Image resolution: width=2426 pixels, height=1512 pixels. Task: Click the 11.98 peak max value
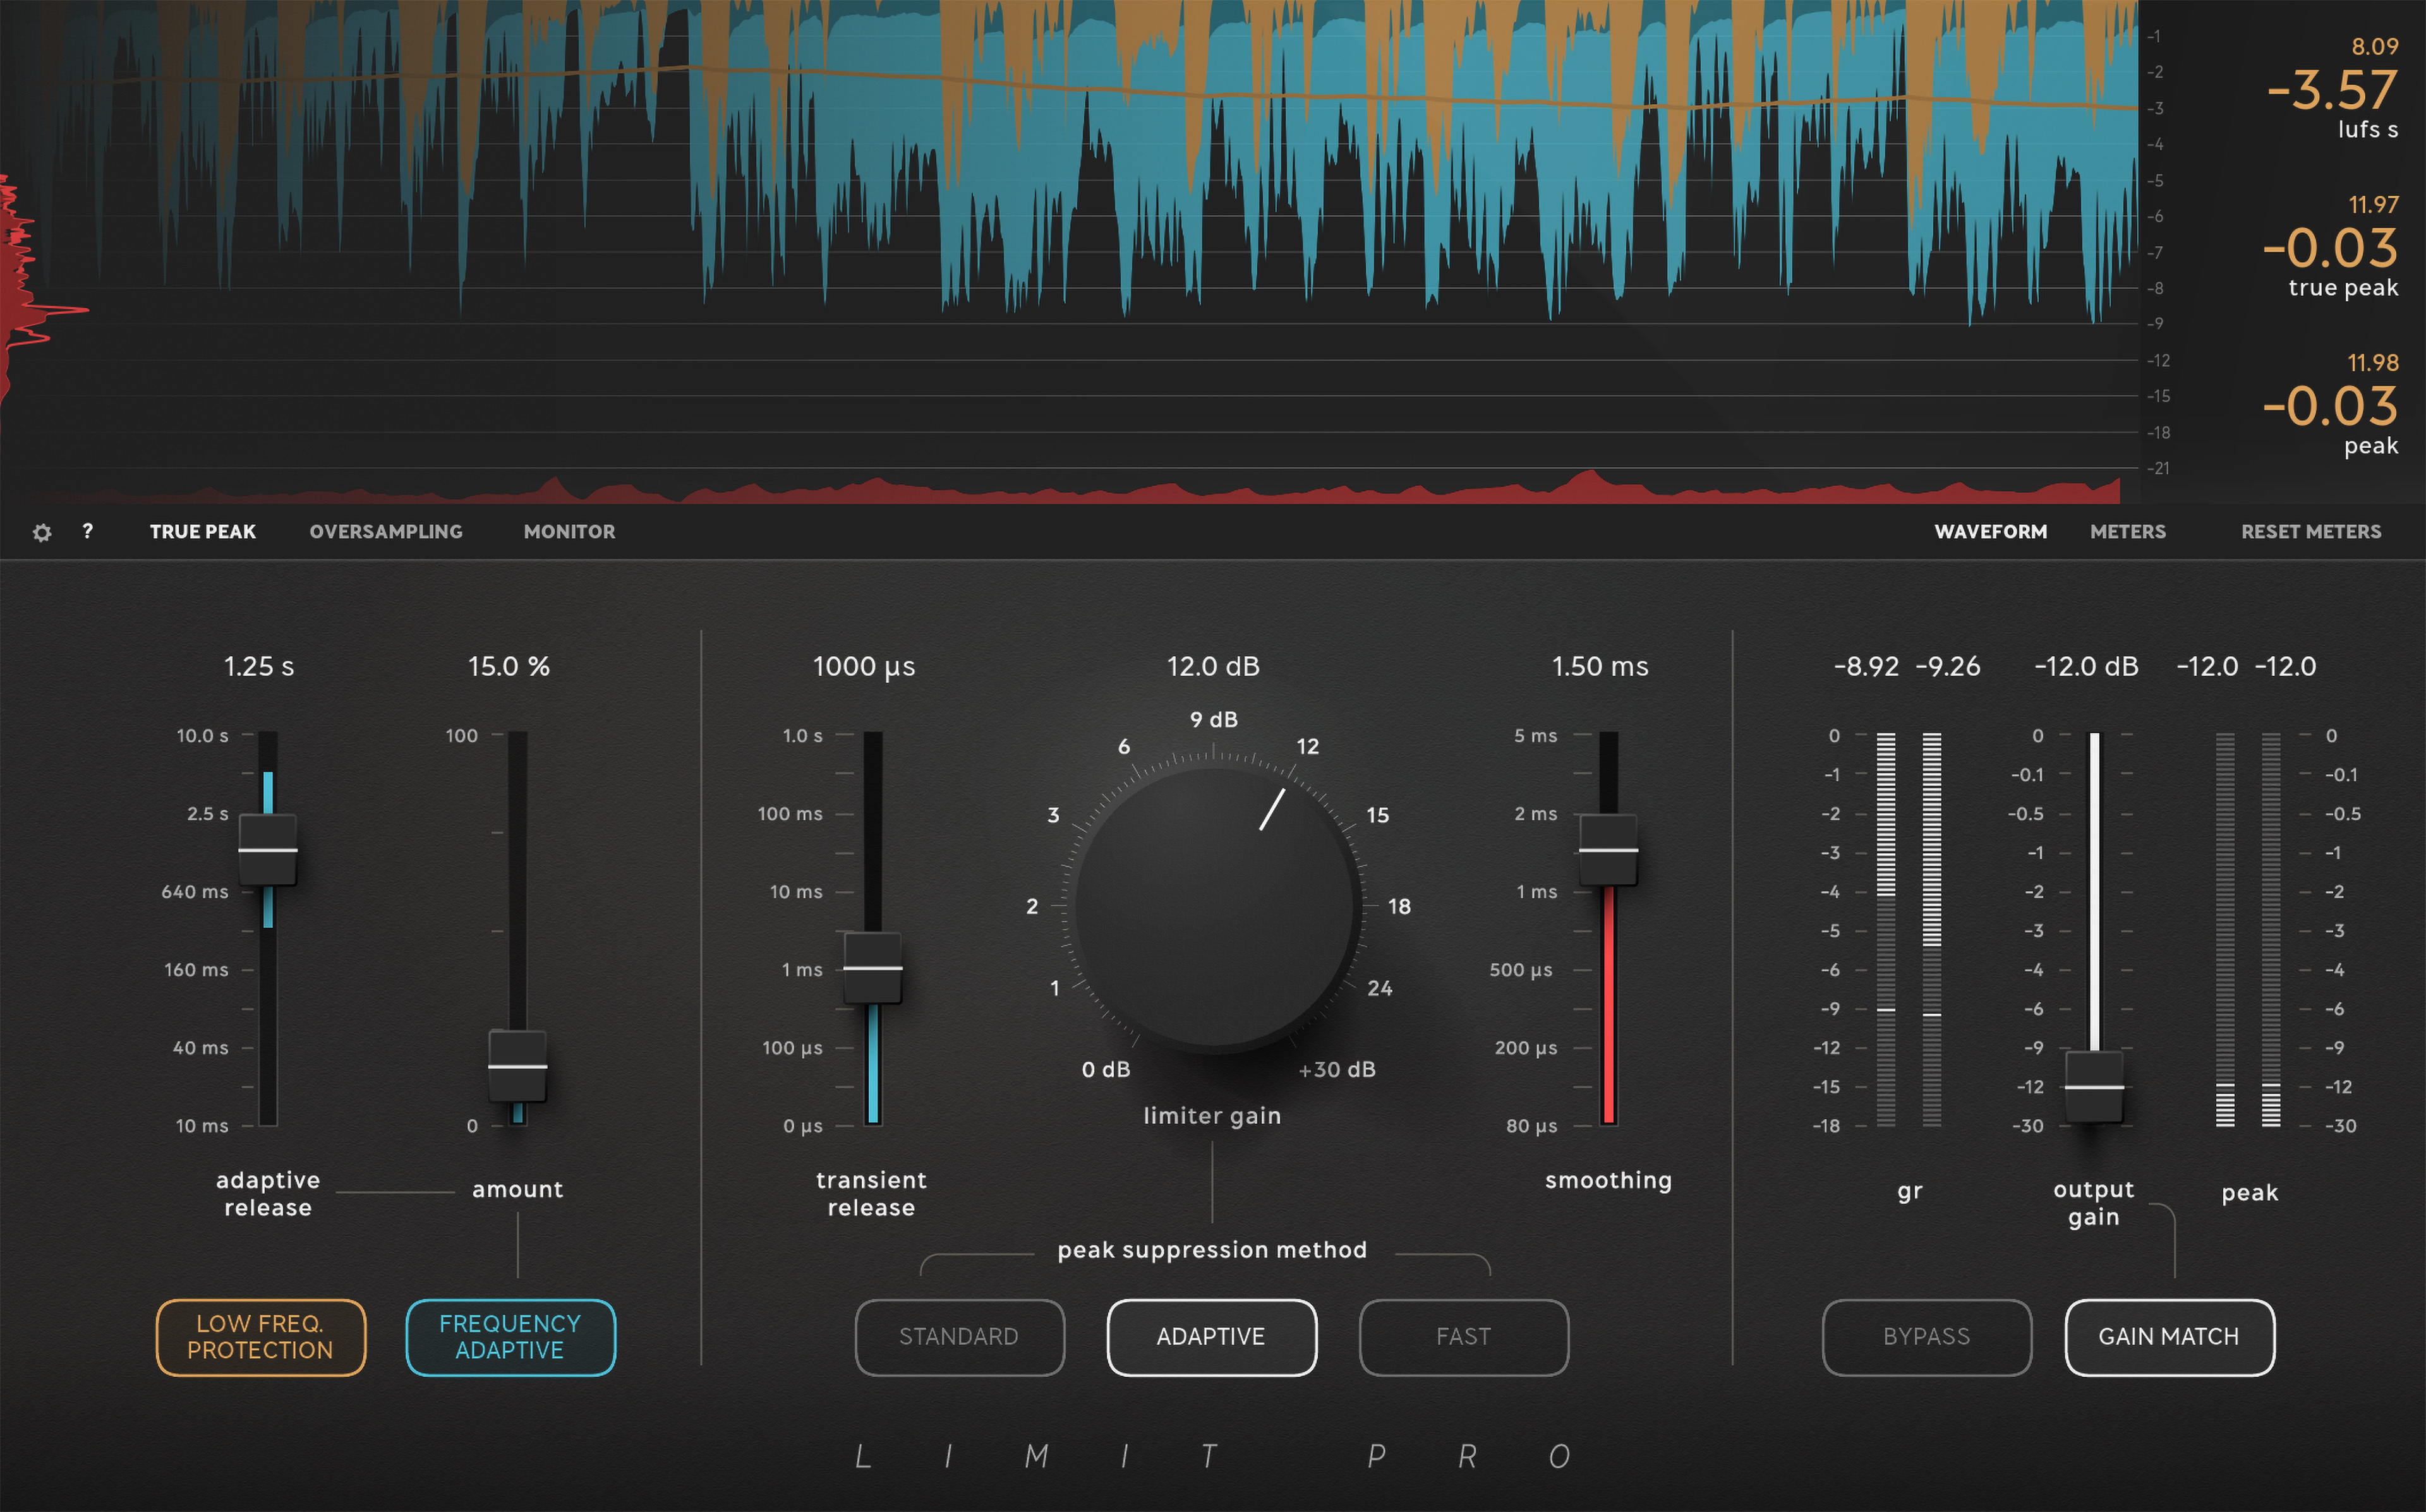[x=2373, y=363]
